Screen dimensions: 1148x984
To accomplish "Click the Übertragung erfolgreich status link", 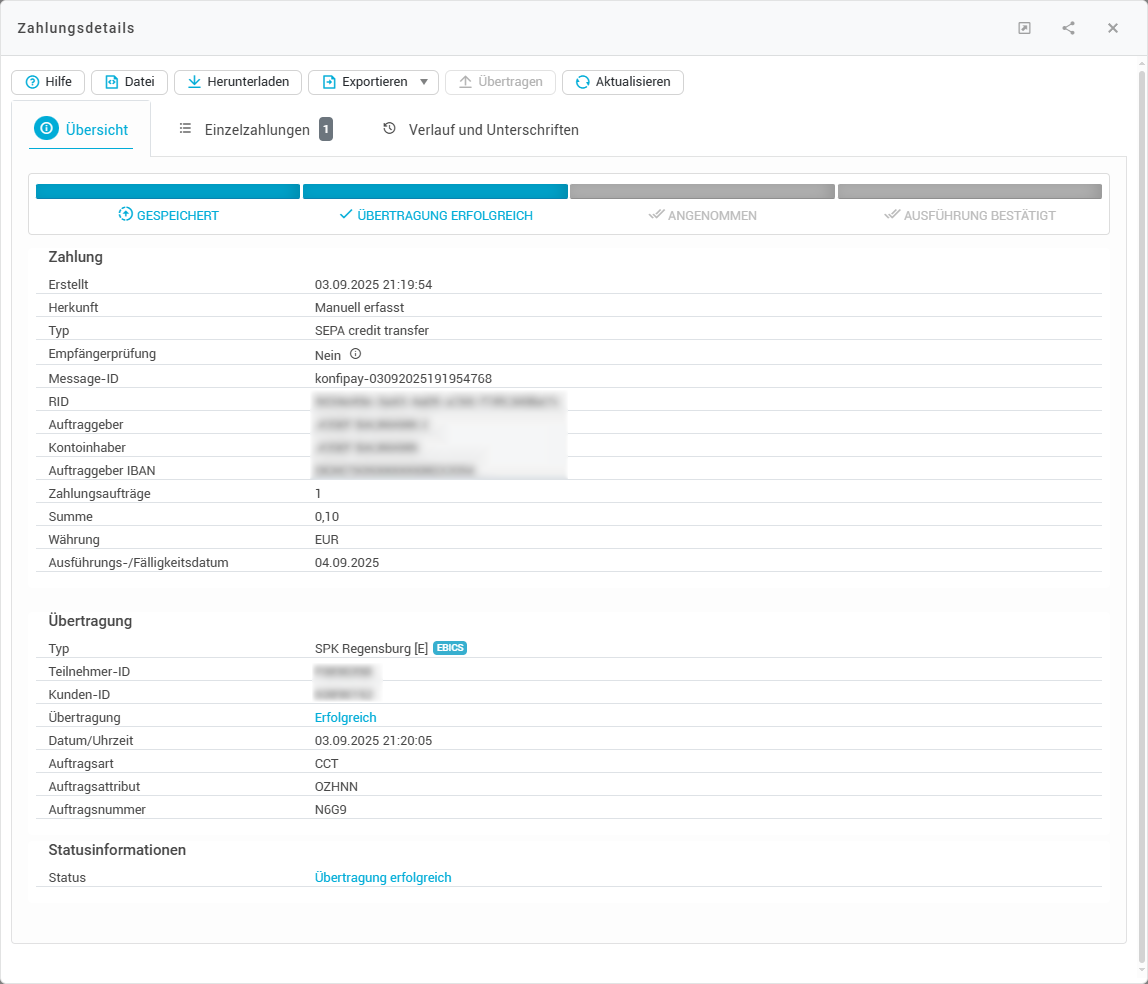I will click(383, 878).
